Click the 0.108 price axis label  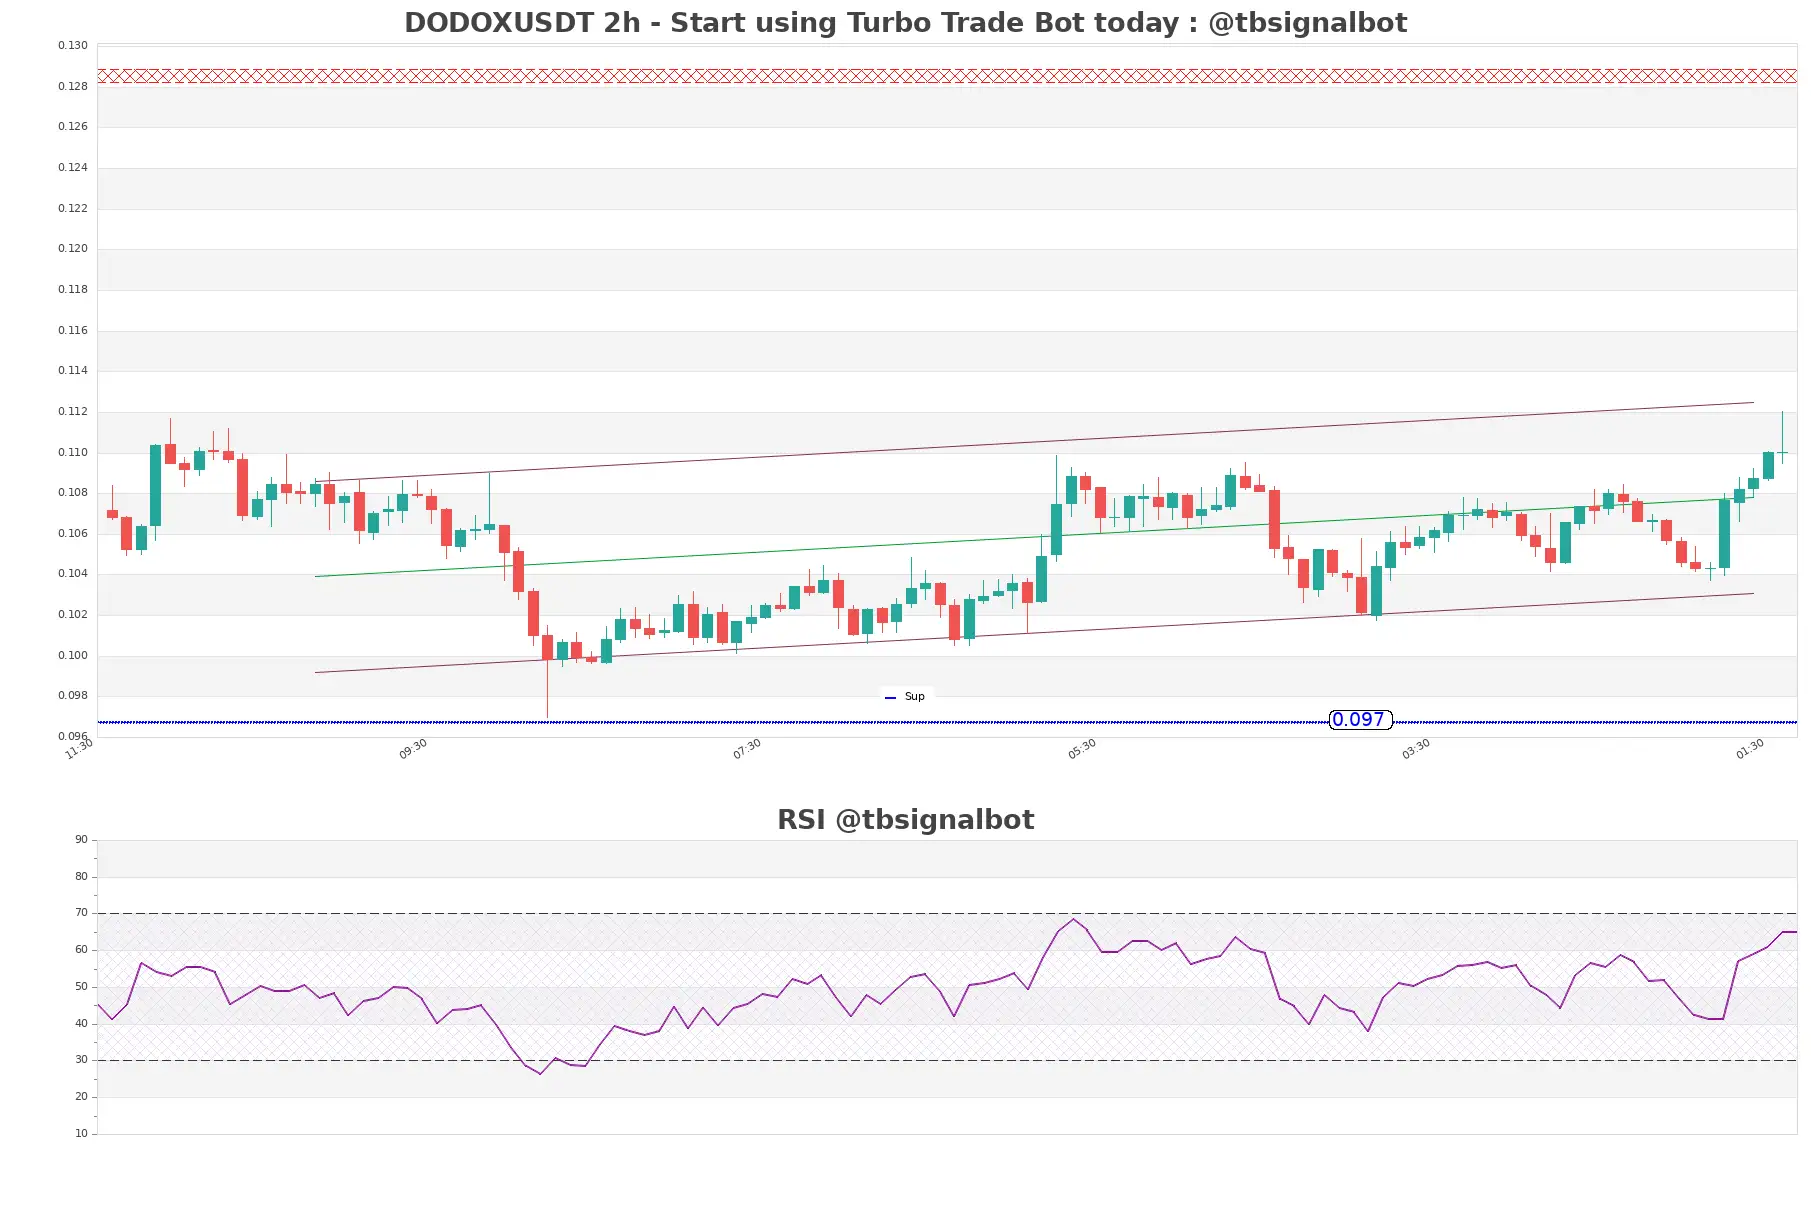click(72, 493)
